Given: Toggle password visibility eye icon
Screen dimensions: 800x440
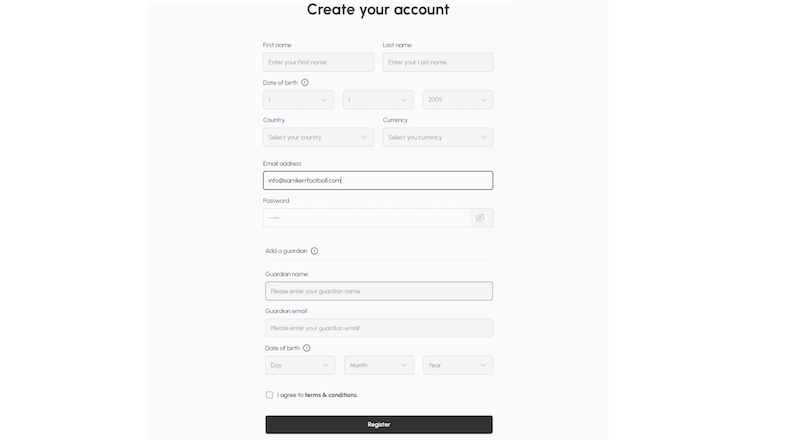Looking at the screenshot, I should [x=480, y=217].
